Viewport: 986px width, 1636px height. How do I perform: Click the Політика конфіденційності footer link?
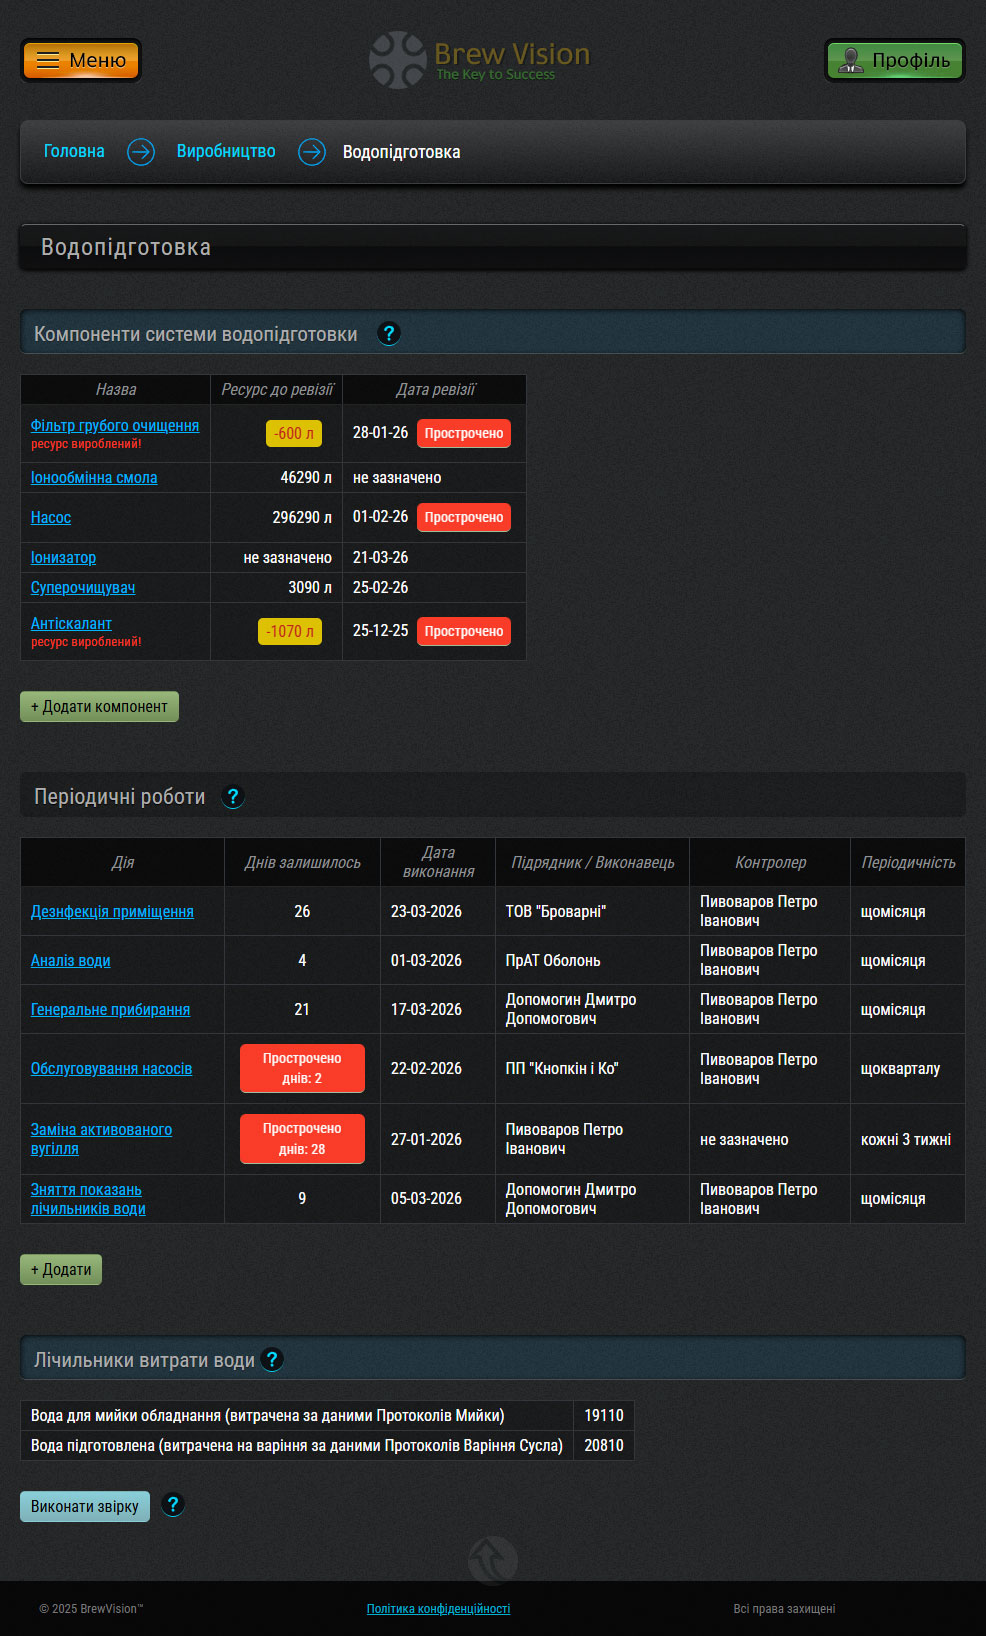tap(438, 1609)
